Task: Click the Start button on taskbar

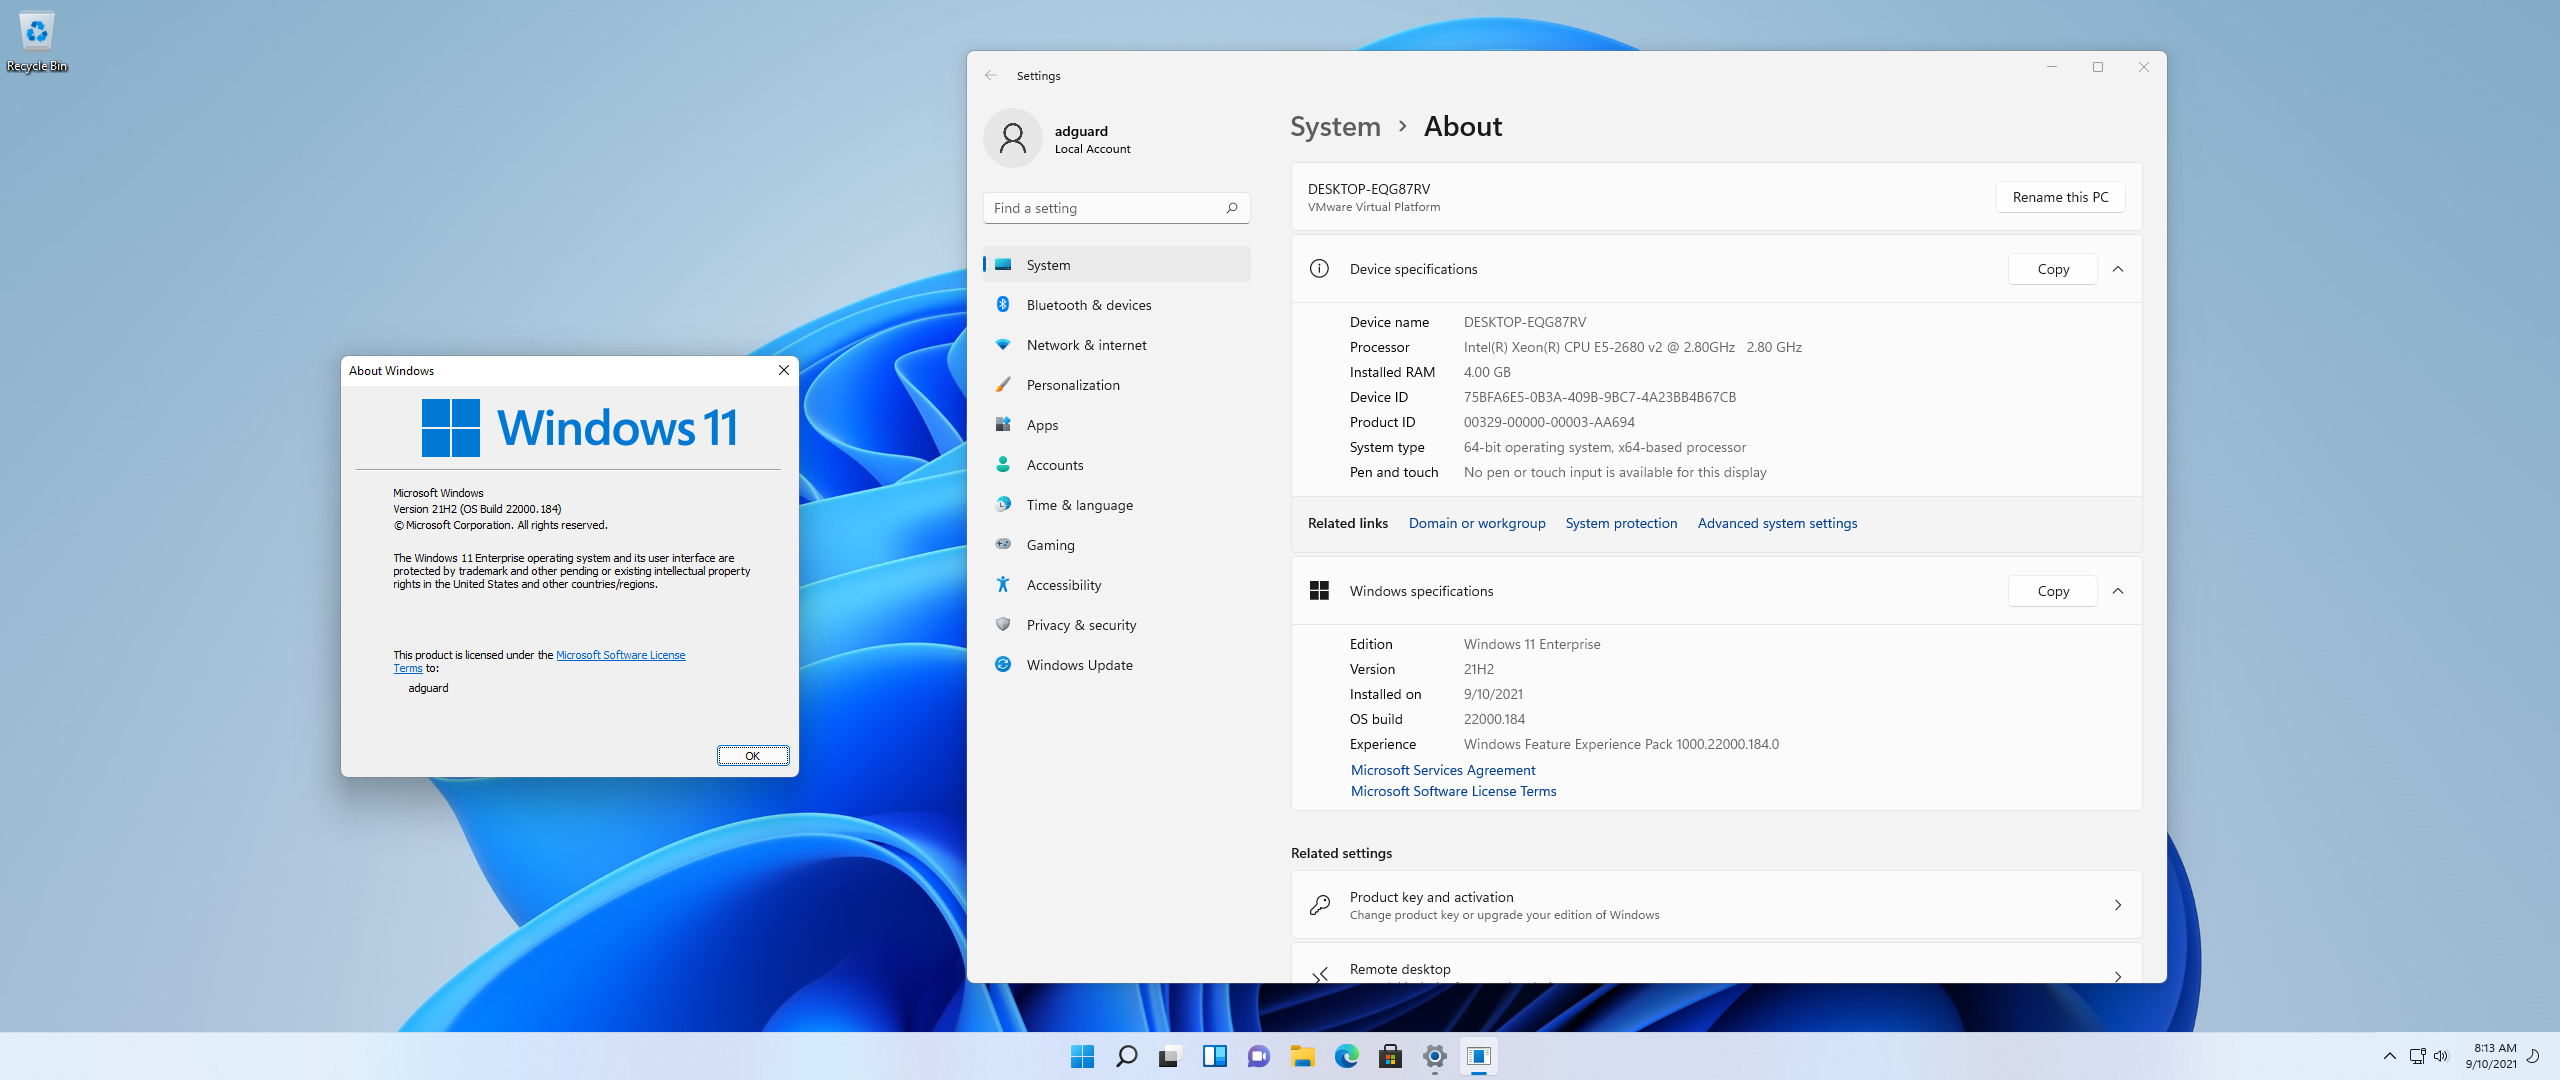Action: click(1082, 1056)
